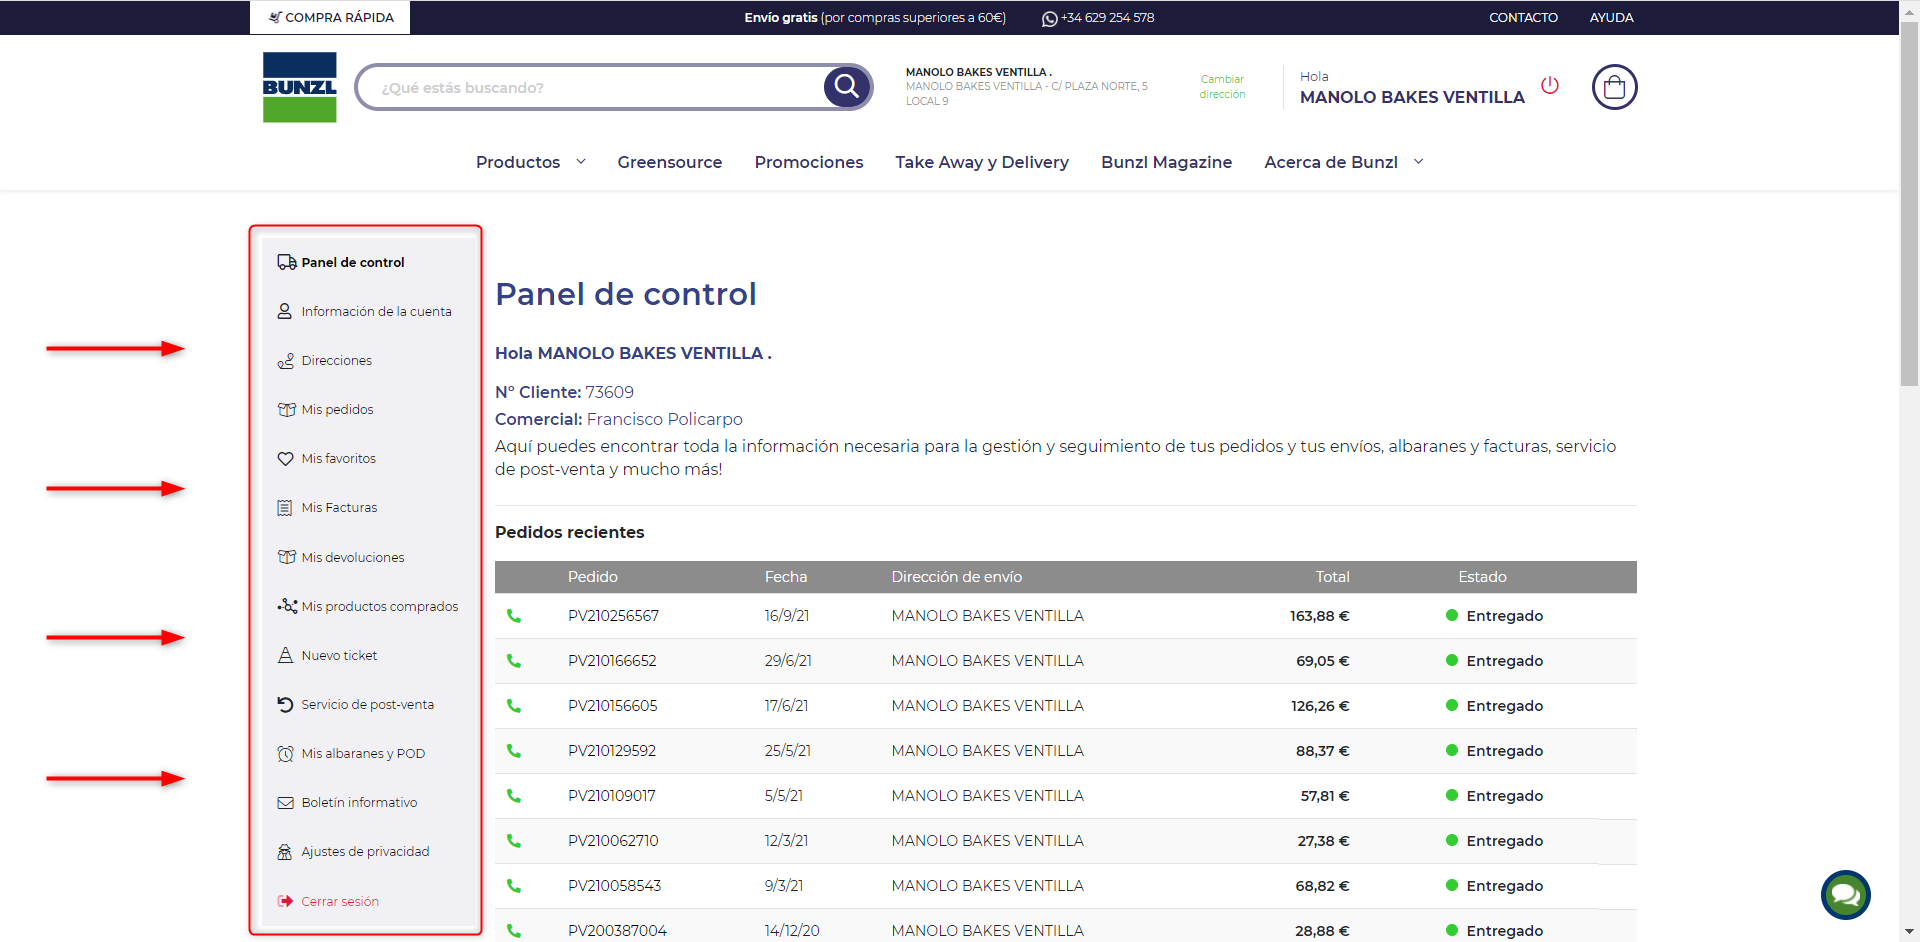This screenshot has height=942, width=1920.
Task: Open Nuevo ticket sidebar link
Action: (x=339, y=655)
